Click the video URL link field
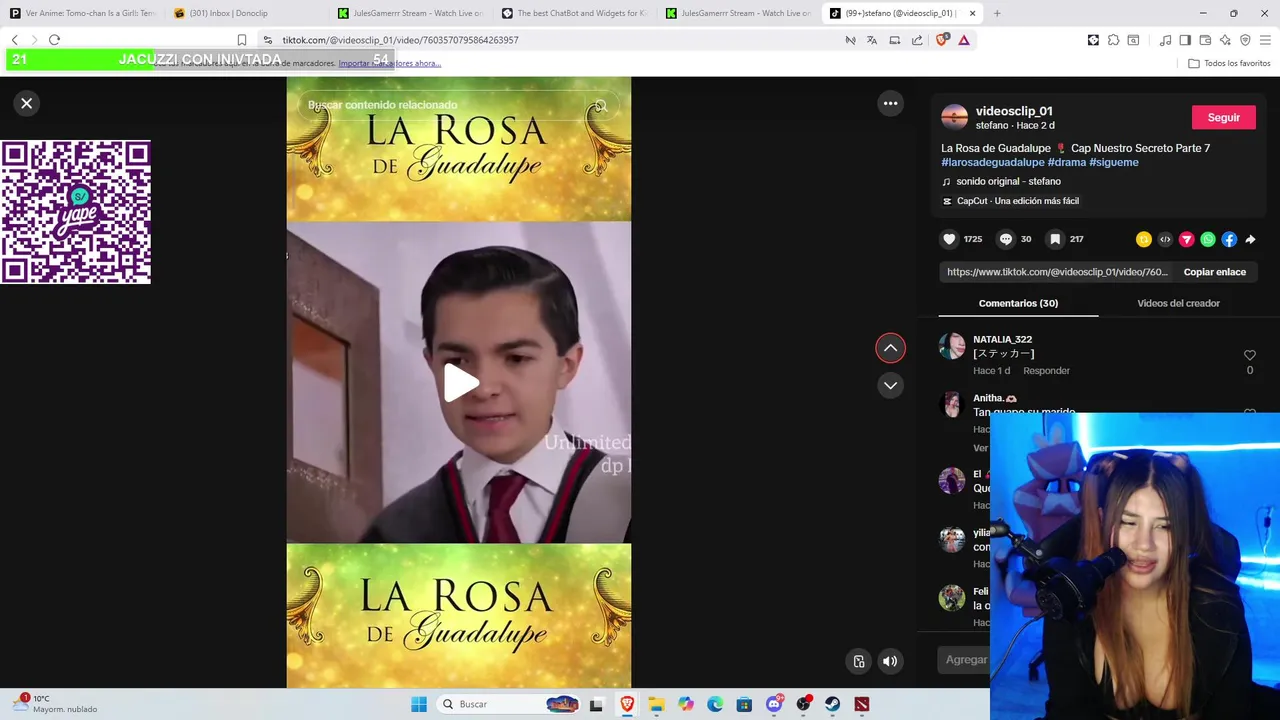 pos(1057,272)
